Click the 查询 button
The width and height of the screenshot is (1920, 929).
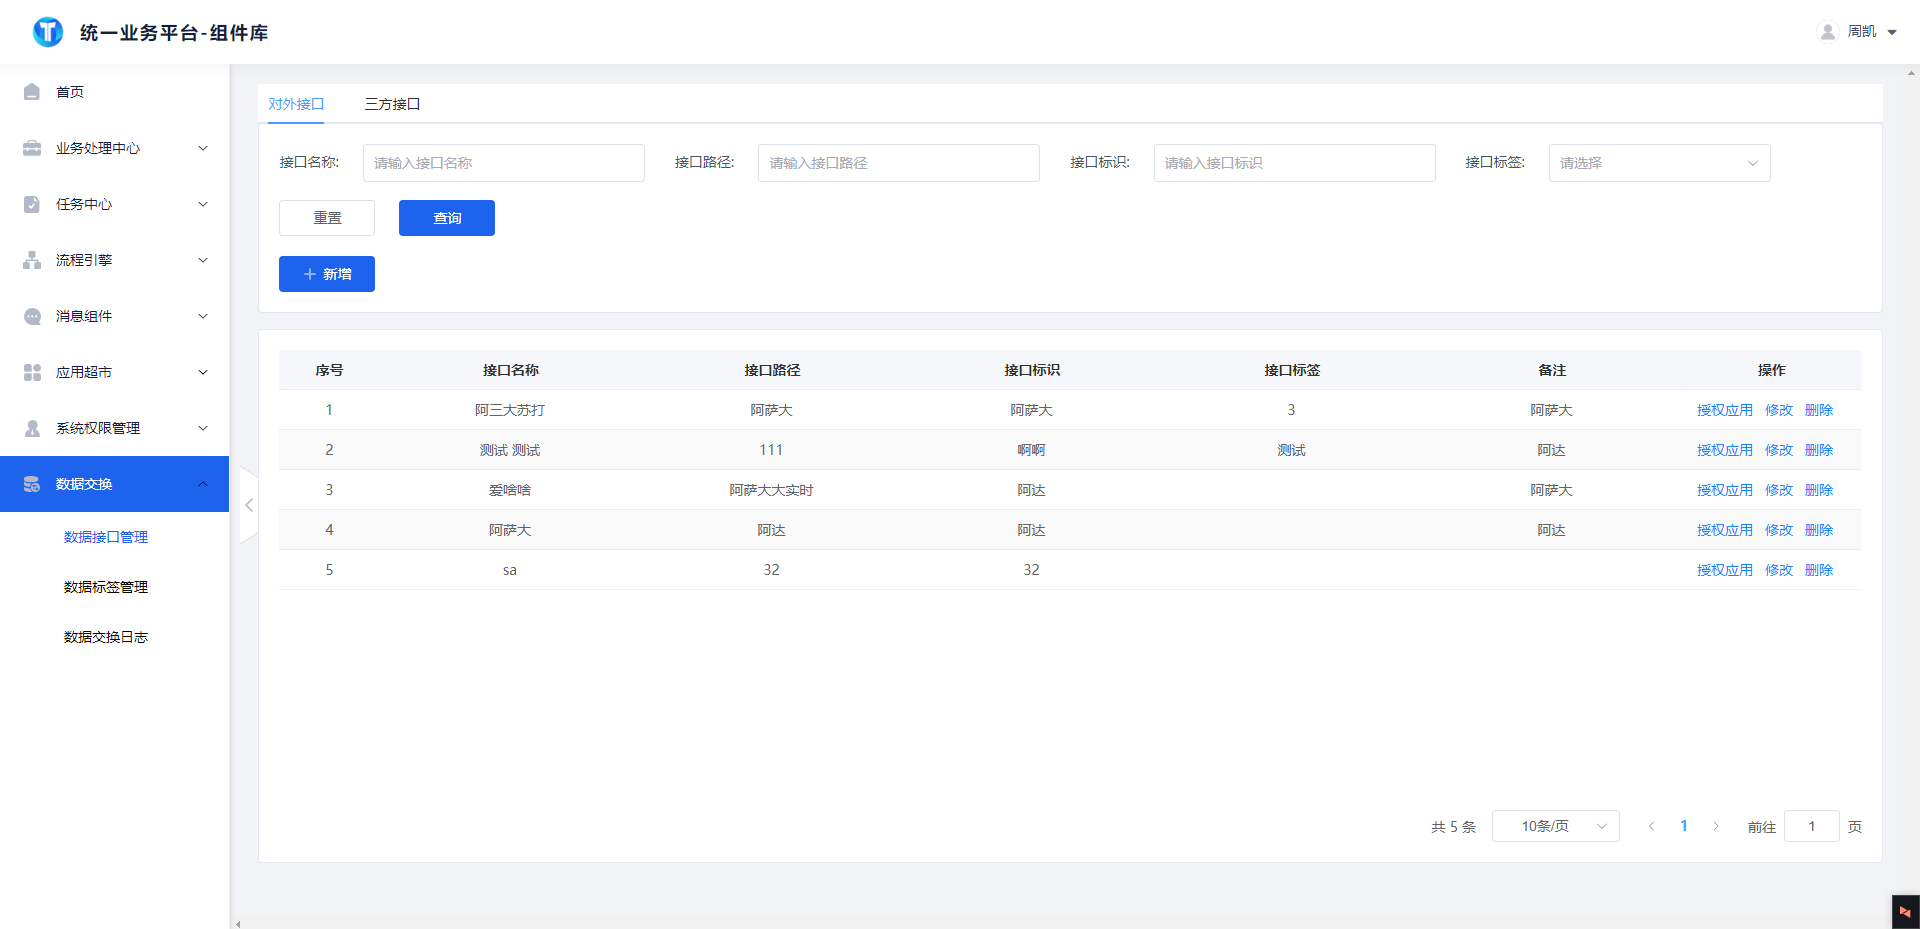point(447,218)
